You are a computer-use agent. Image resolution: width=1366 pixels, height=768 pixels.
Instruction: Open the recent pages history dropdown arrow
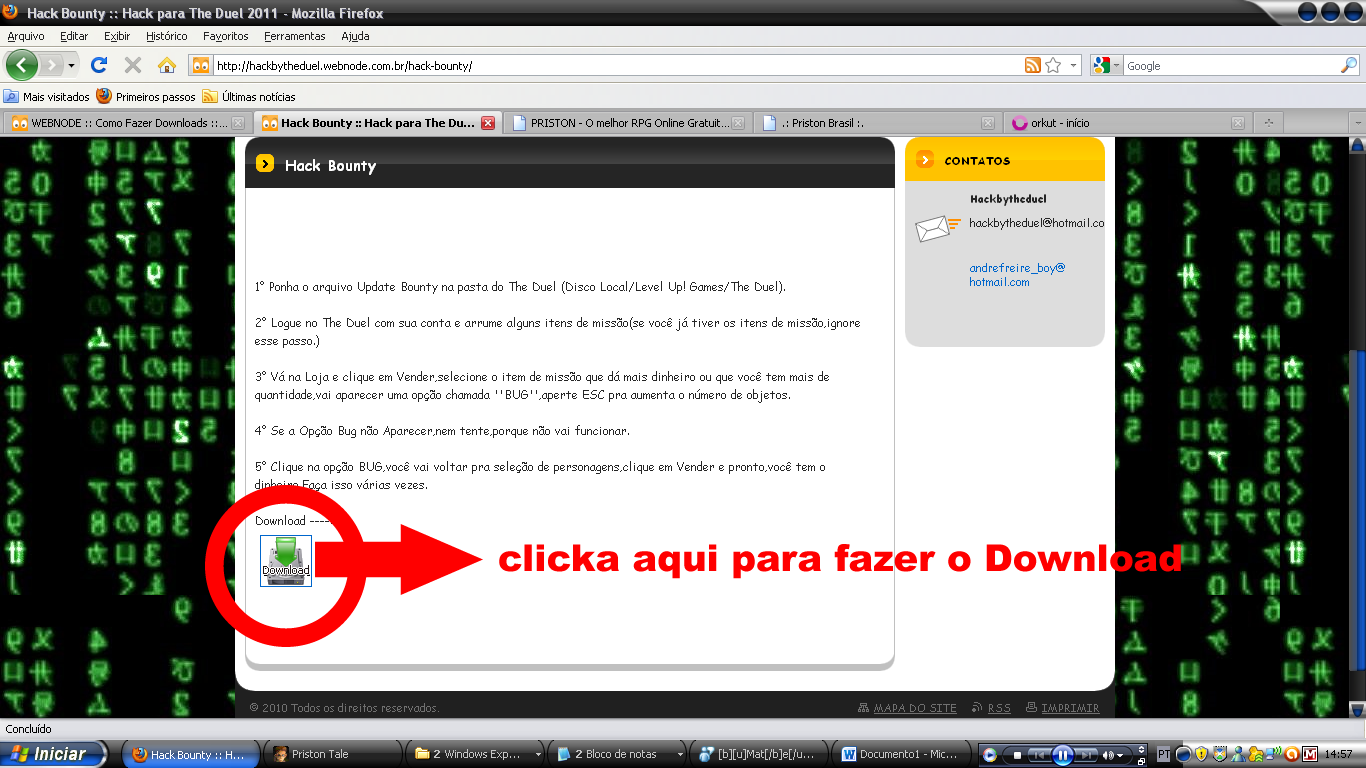point(71,65)
